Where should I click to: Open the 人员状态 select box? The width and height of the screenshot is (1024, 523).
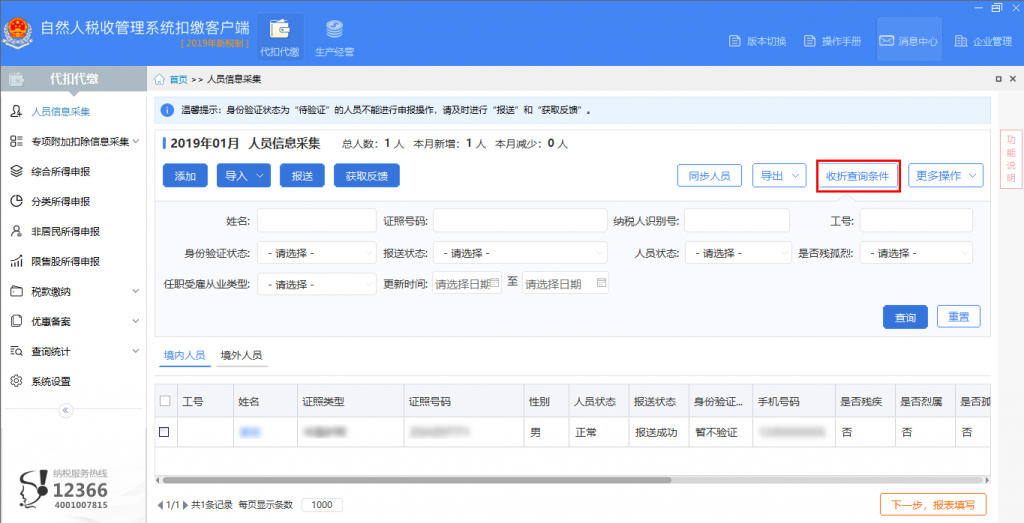738,253
